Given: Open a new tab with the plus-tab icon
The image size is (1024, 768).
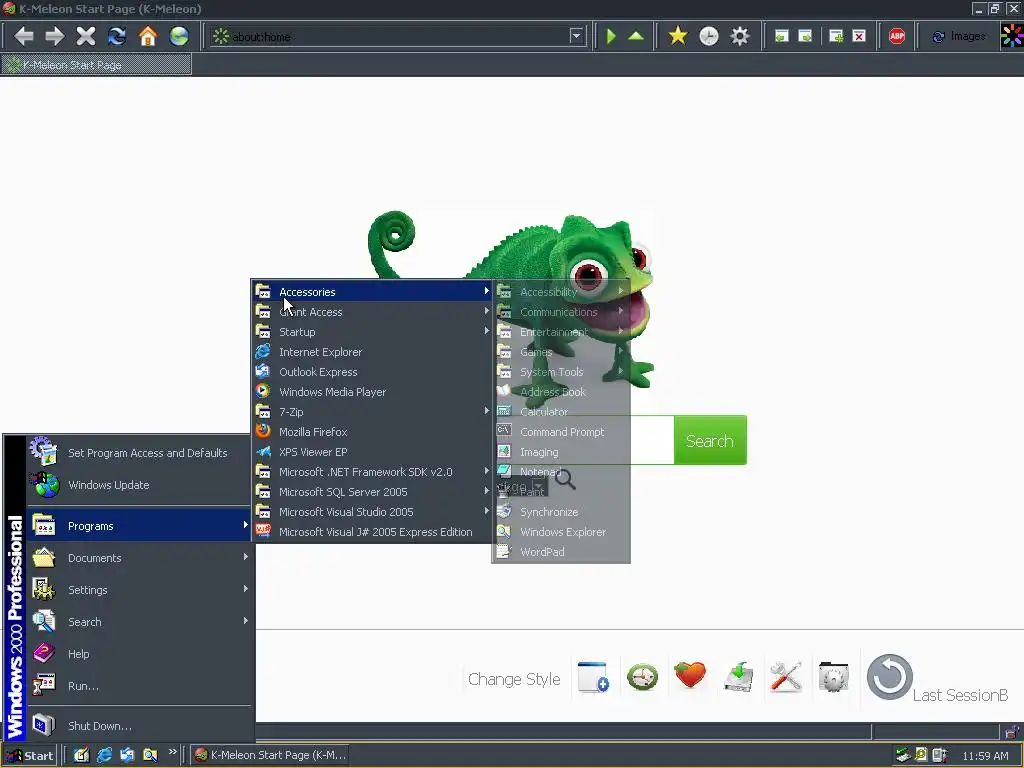Looking at the screenshot, I should tap(836, 36).
